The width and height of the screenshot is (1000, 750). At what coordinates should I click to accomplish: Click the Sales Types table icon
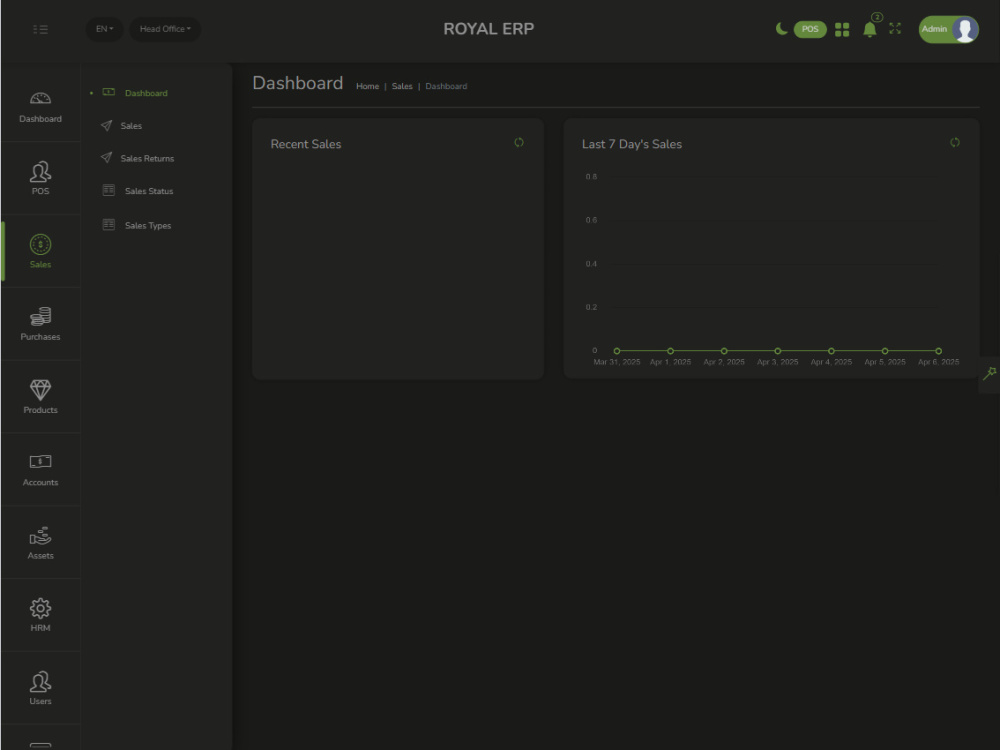109,224
